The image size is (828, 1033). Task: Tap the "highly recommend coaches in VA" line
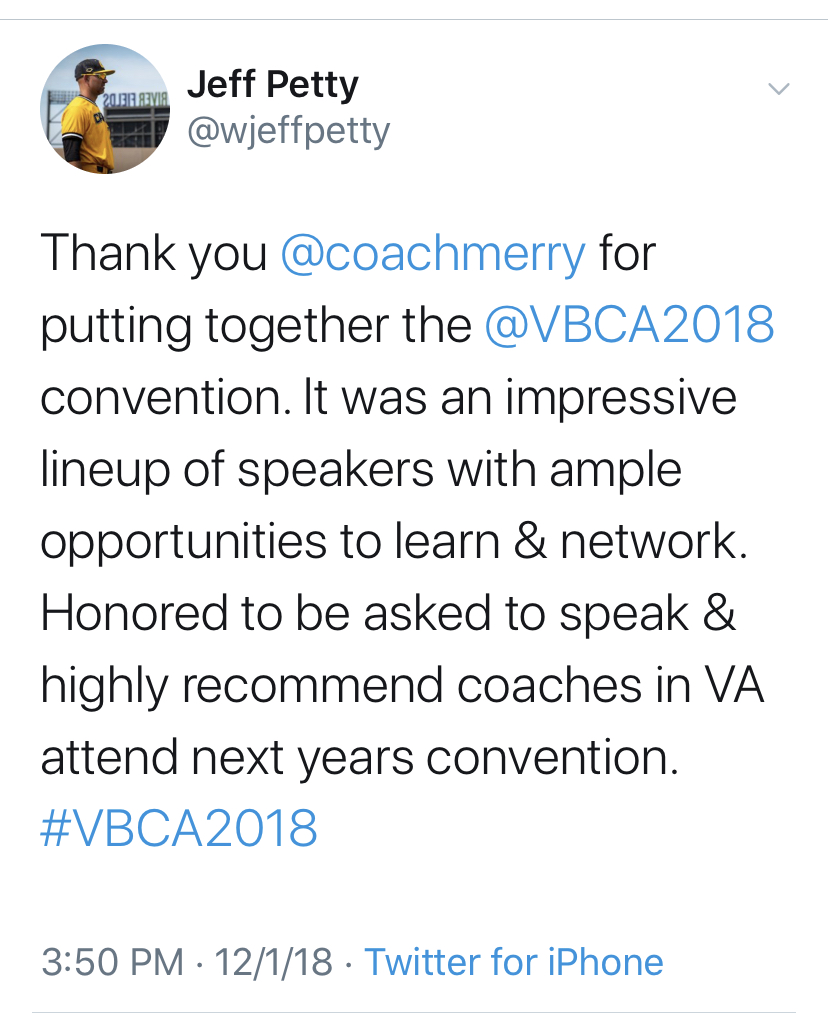point(402,686)
